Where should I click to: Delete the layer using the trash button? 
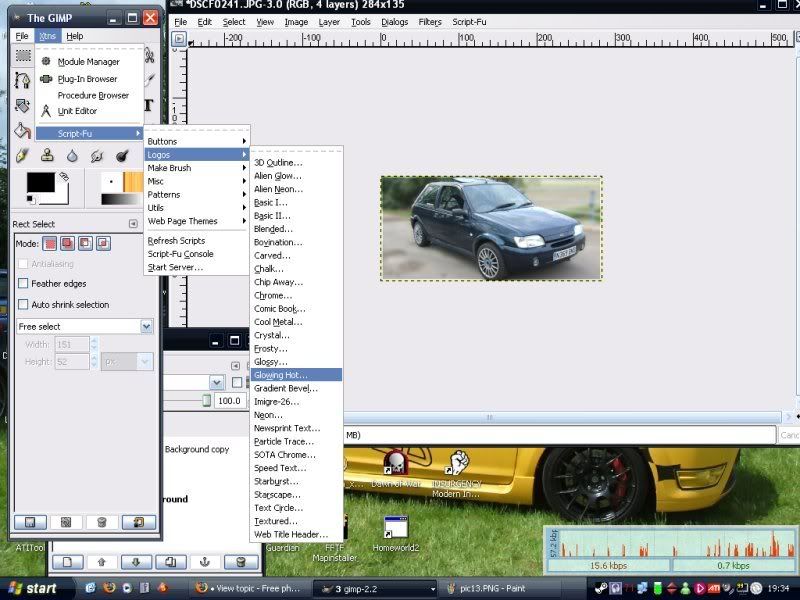coord(241,562)
